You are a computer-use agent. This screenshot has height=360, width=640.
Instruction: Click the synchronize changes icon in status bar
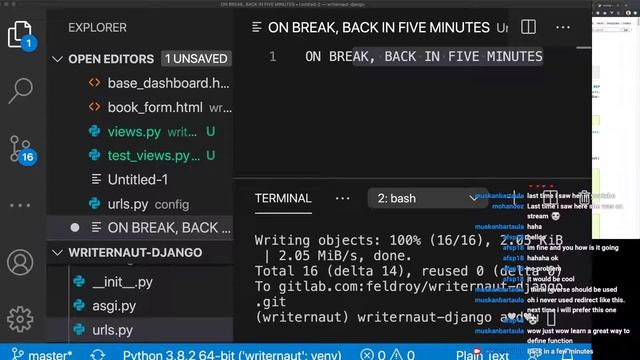pyautogui.click(x=98, y=354)
